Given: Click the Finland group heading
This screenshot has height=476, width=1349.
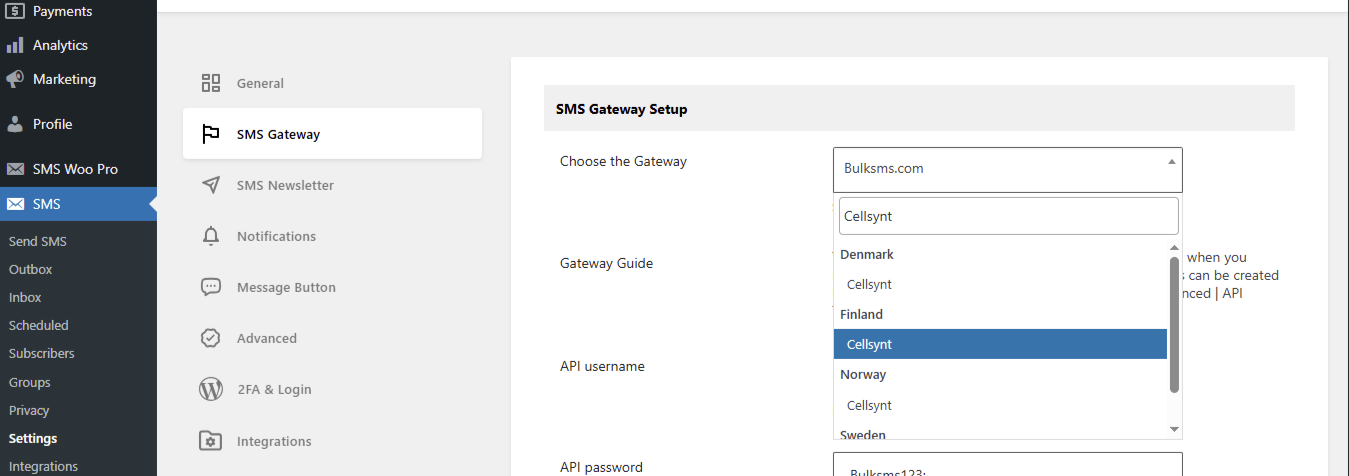Looking at the screenshot, I should [861, 314].
